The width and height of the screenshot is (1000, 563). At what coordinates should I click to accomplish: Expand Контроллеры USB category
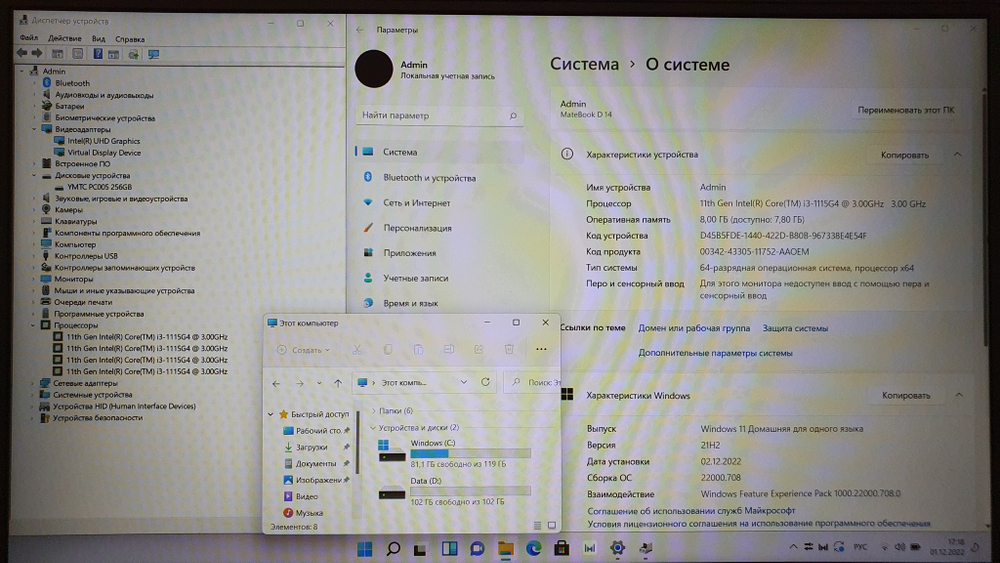point(34,256)
